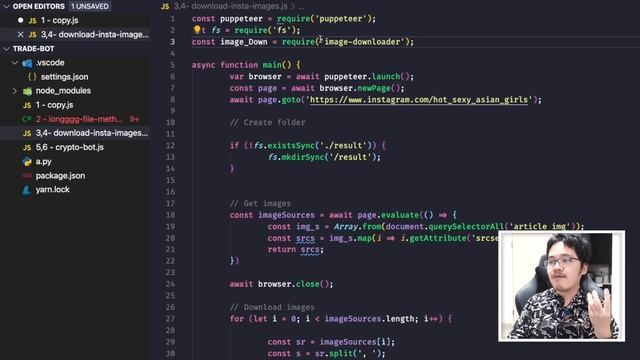Click the '// Download images' comment

click(x=272, y=307)
